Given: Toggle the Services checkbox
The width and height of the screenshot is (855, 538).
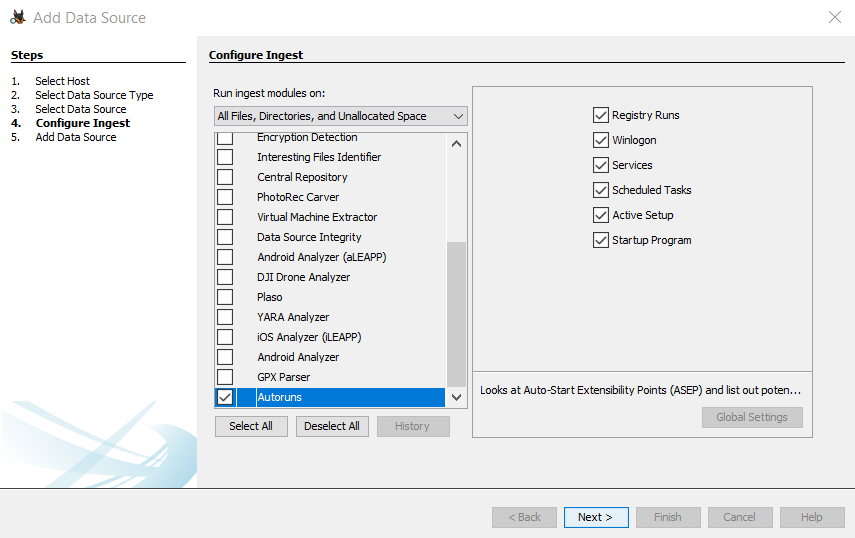Looking at the screenshot, I should (x=600, y=165).
